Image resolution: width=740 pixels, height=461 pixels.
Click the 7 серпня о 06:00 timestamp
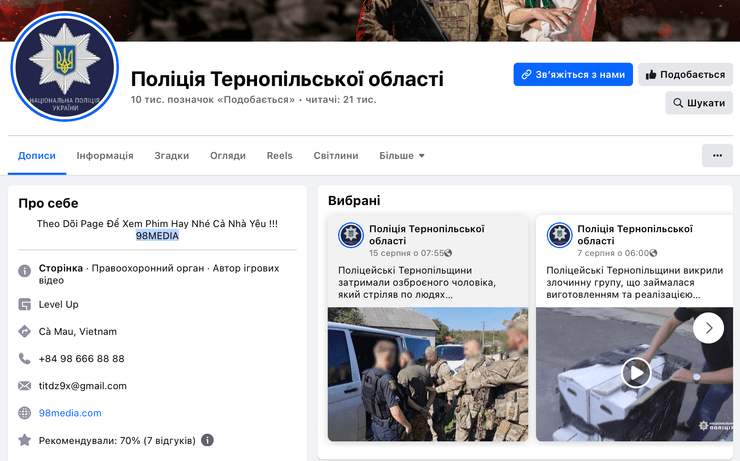(613, 253)
